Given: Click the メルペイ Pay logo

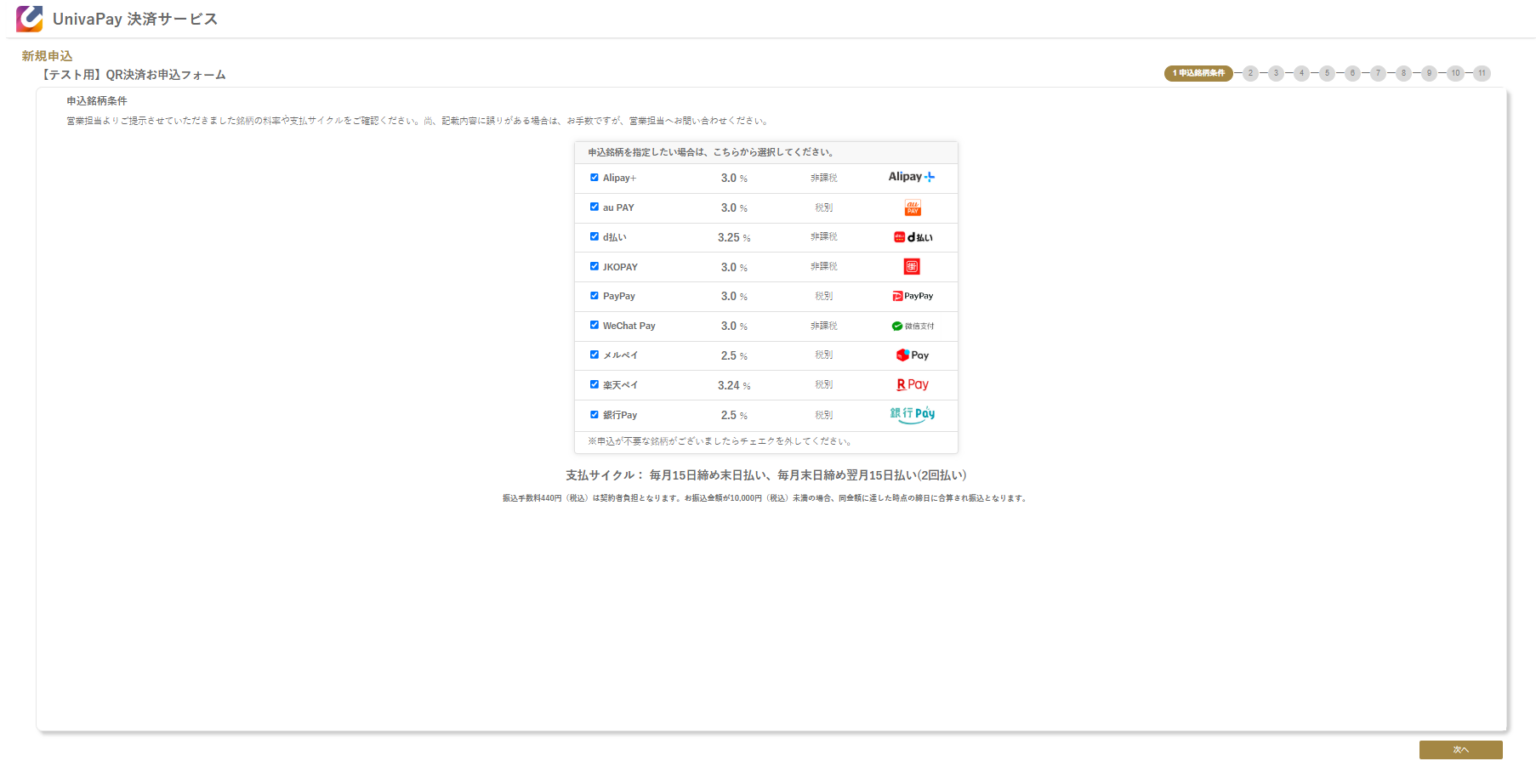Looking at the screenshot, I should pyautogui.click(x=911, y=355).
